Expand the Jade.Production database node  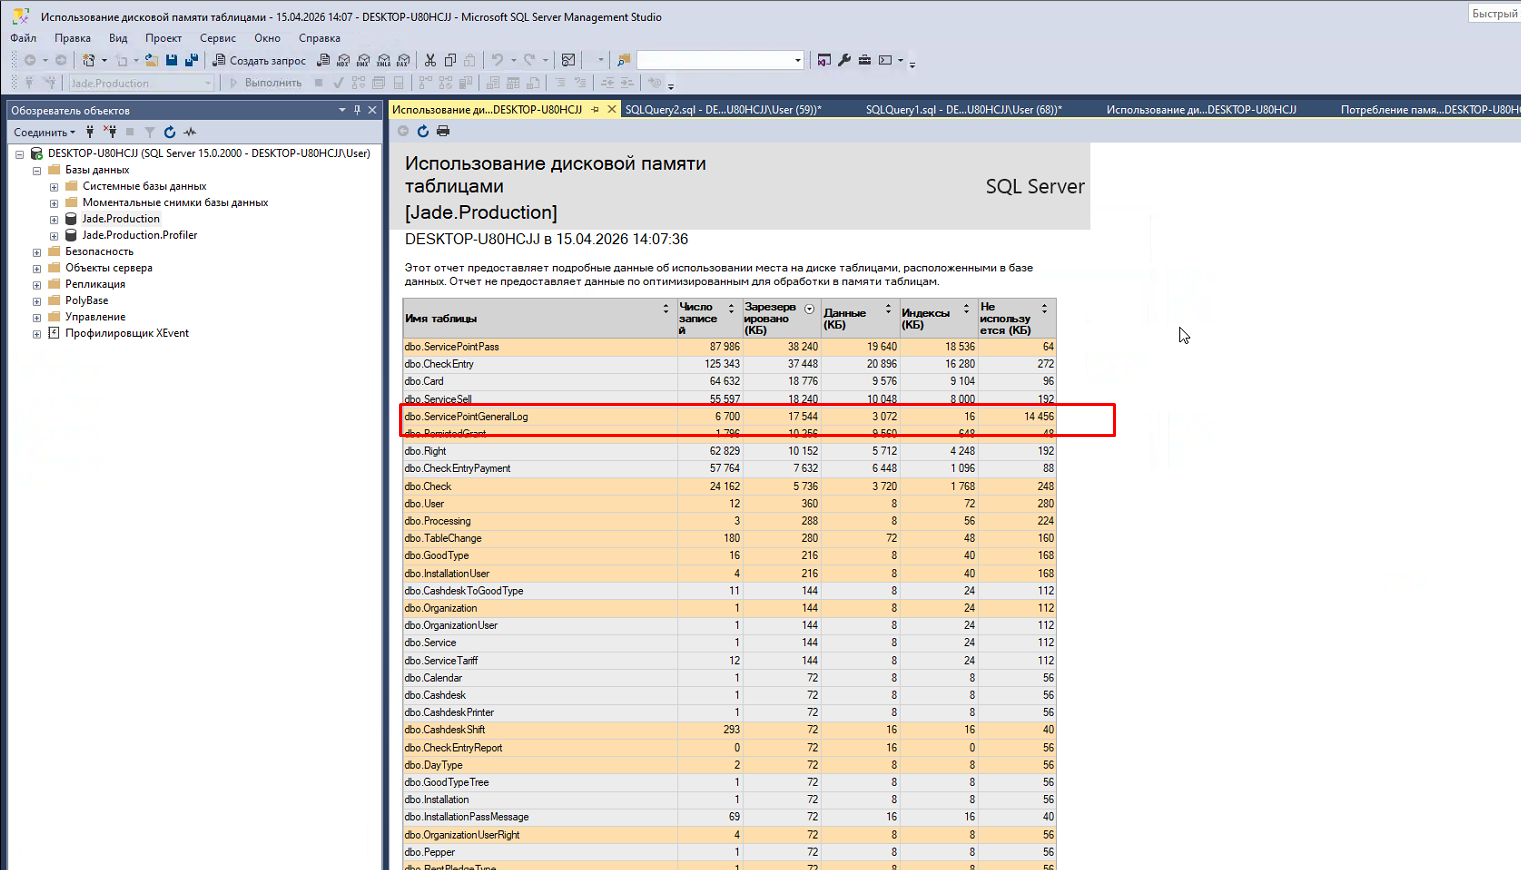(54, 219)
